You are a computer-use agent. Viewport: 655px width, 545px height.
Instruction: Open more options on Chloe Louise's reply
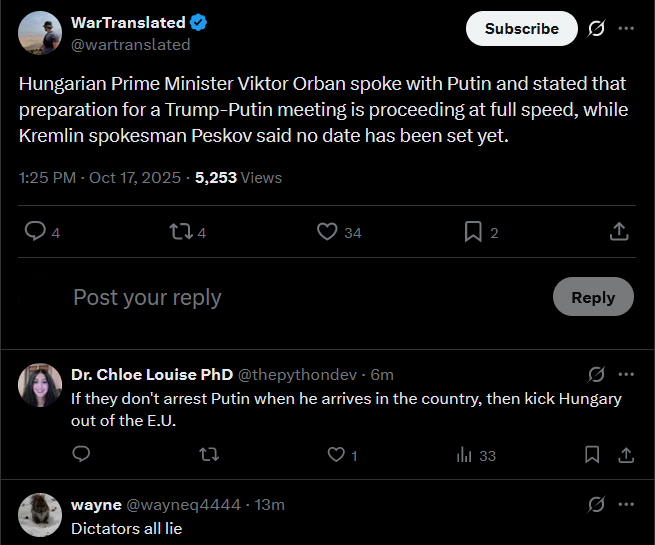click(626, 374)
